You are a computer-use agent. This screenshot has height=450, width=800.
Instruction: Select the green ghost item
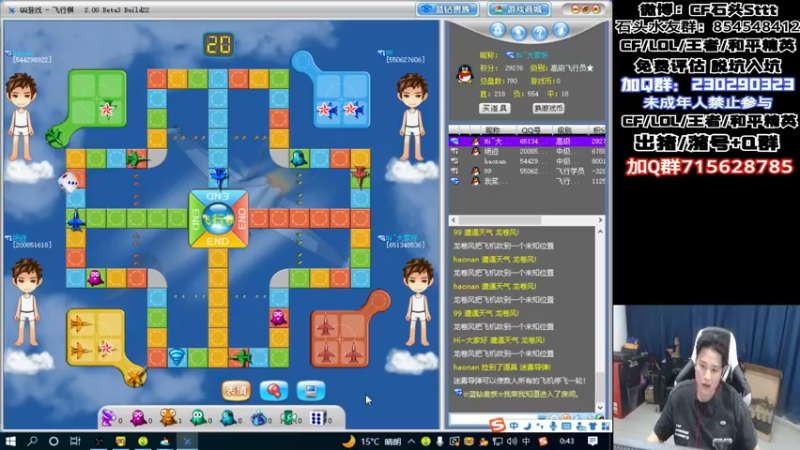(198, 418)
